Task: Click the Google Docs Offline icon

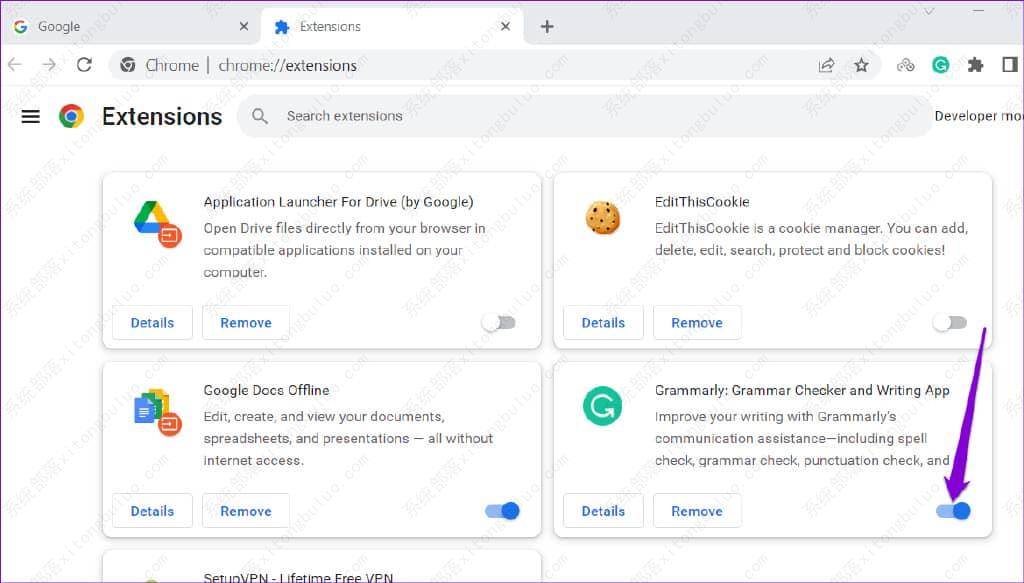Action: (157, 413)
